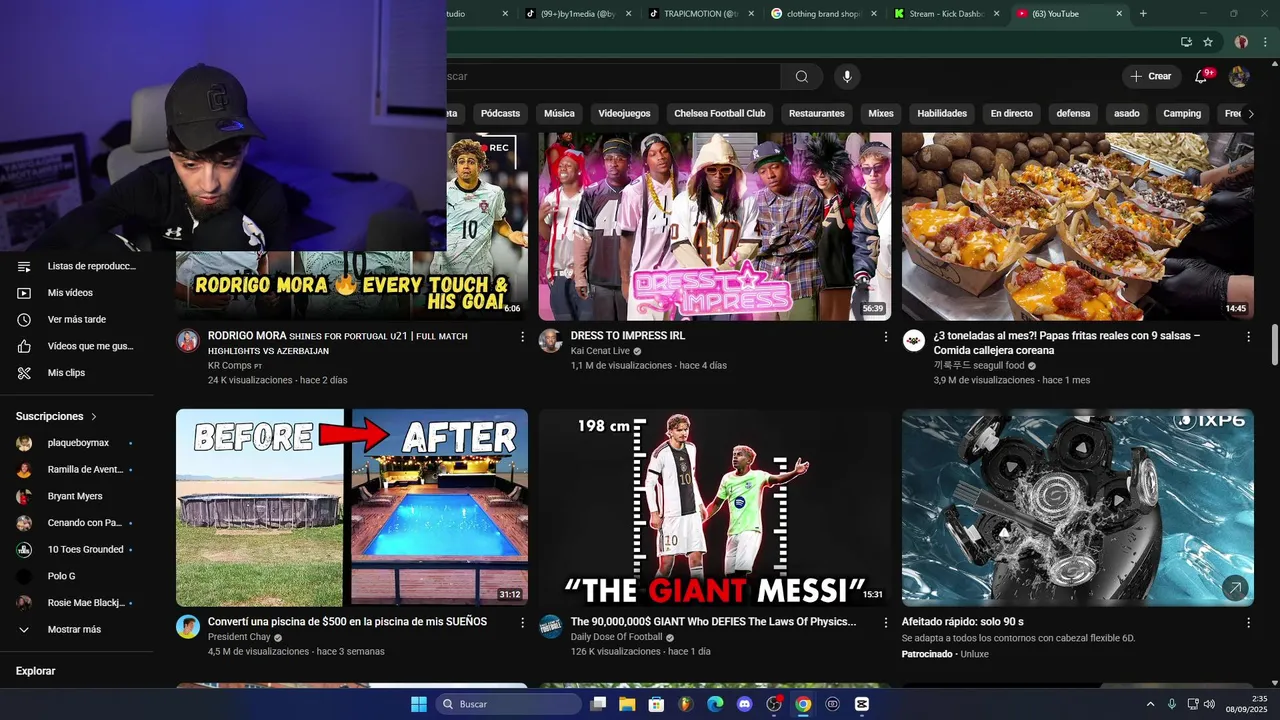Open options for RODRIGO MORA video
The image size is (1280, 720).
[x=522, y=337]
